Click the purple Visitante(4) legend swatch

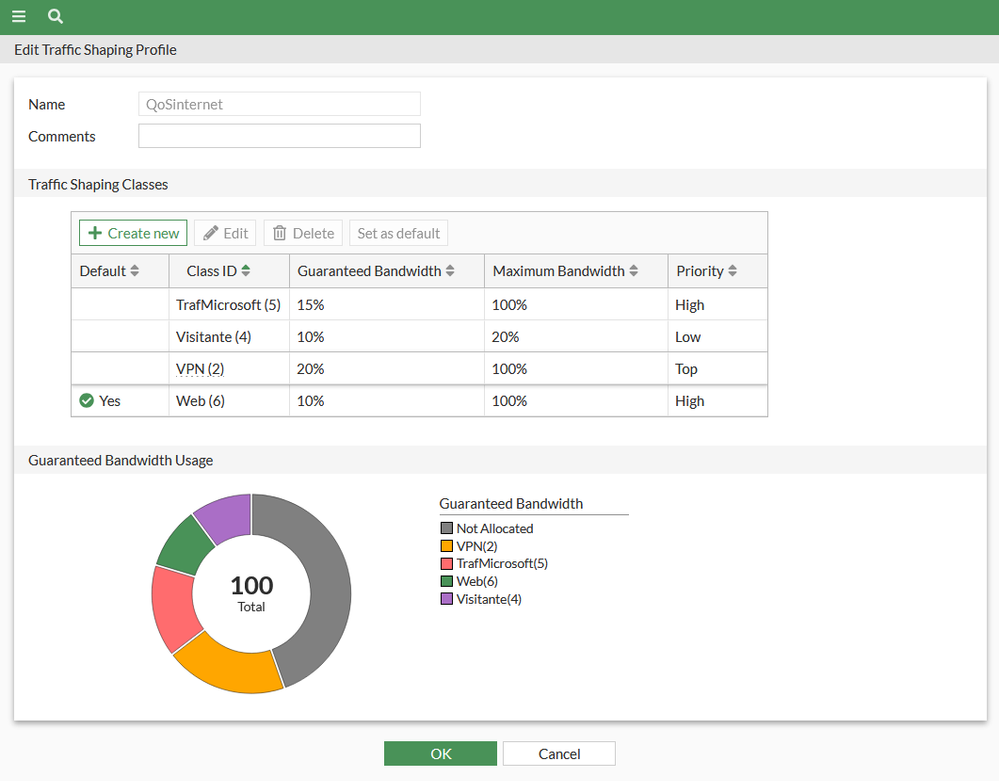[x=446, y=599]
